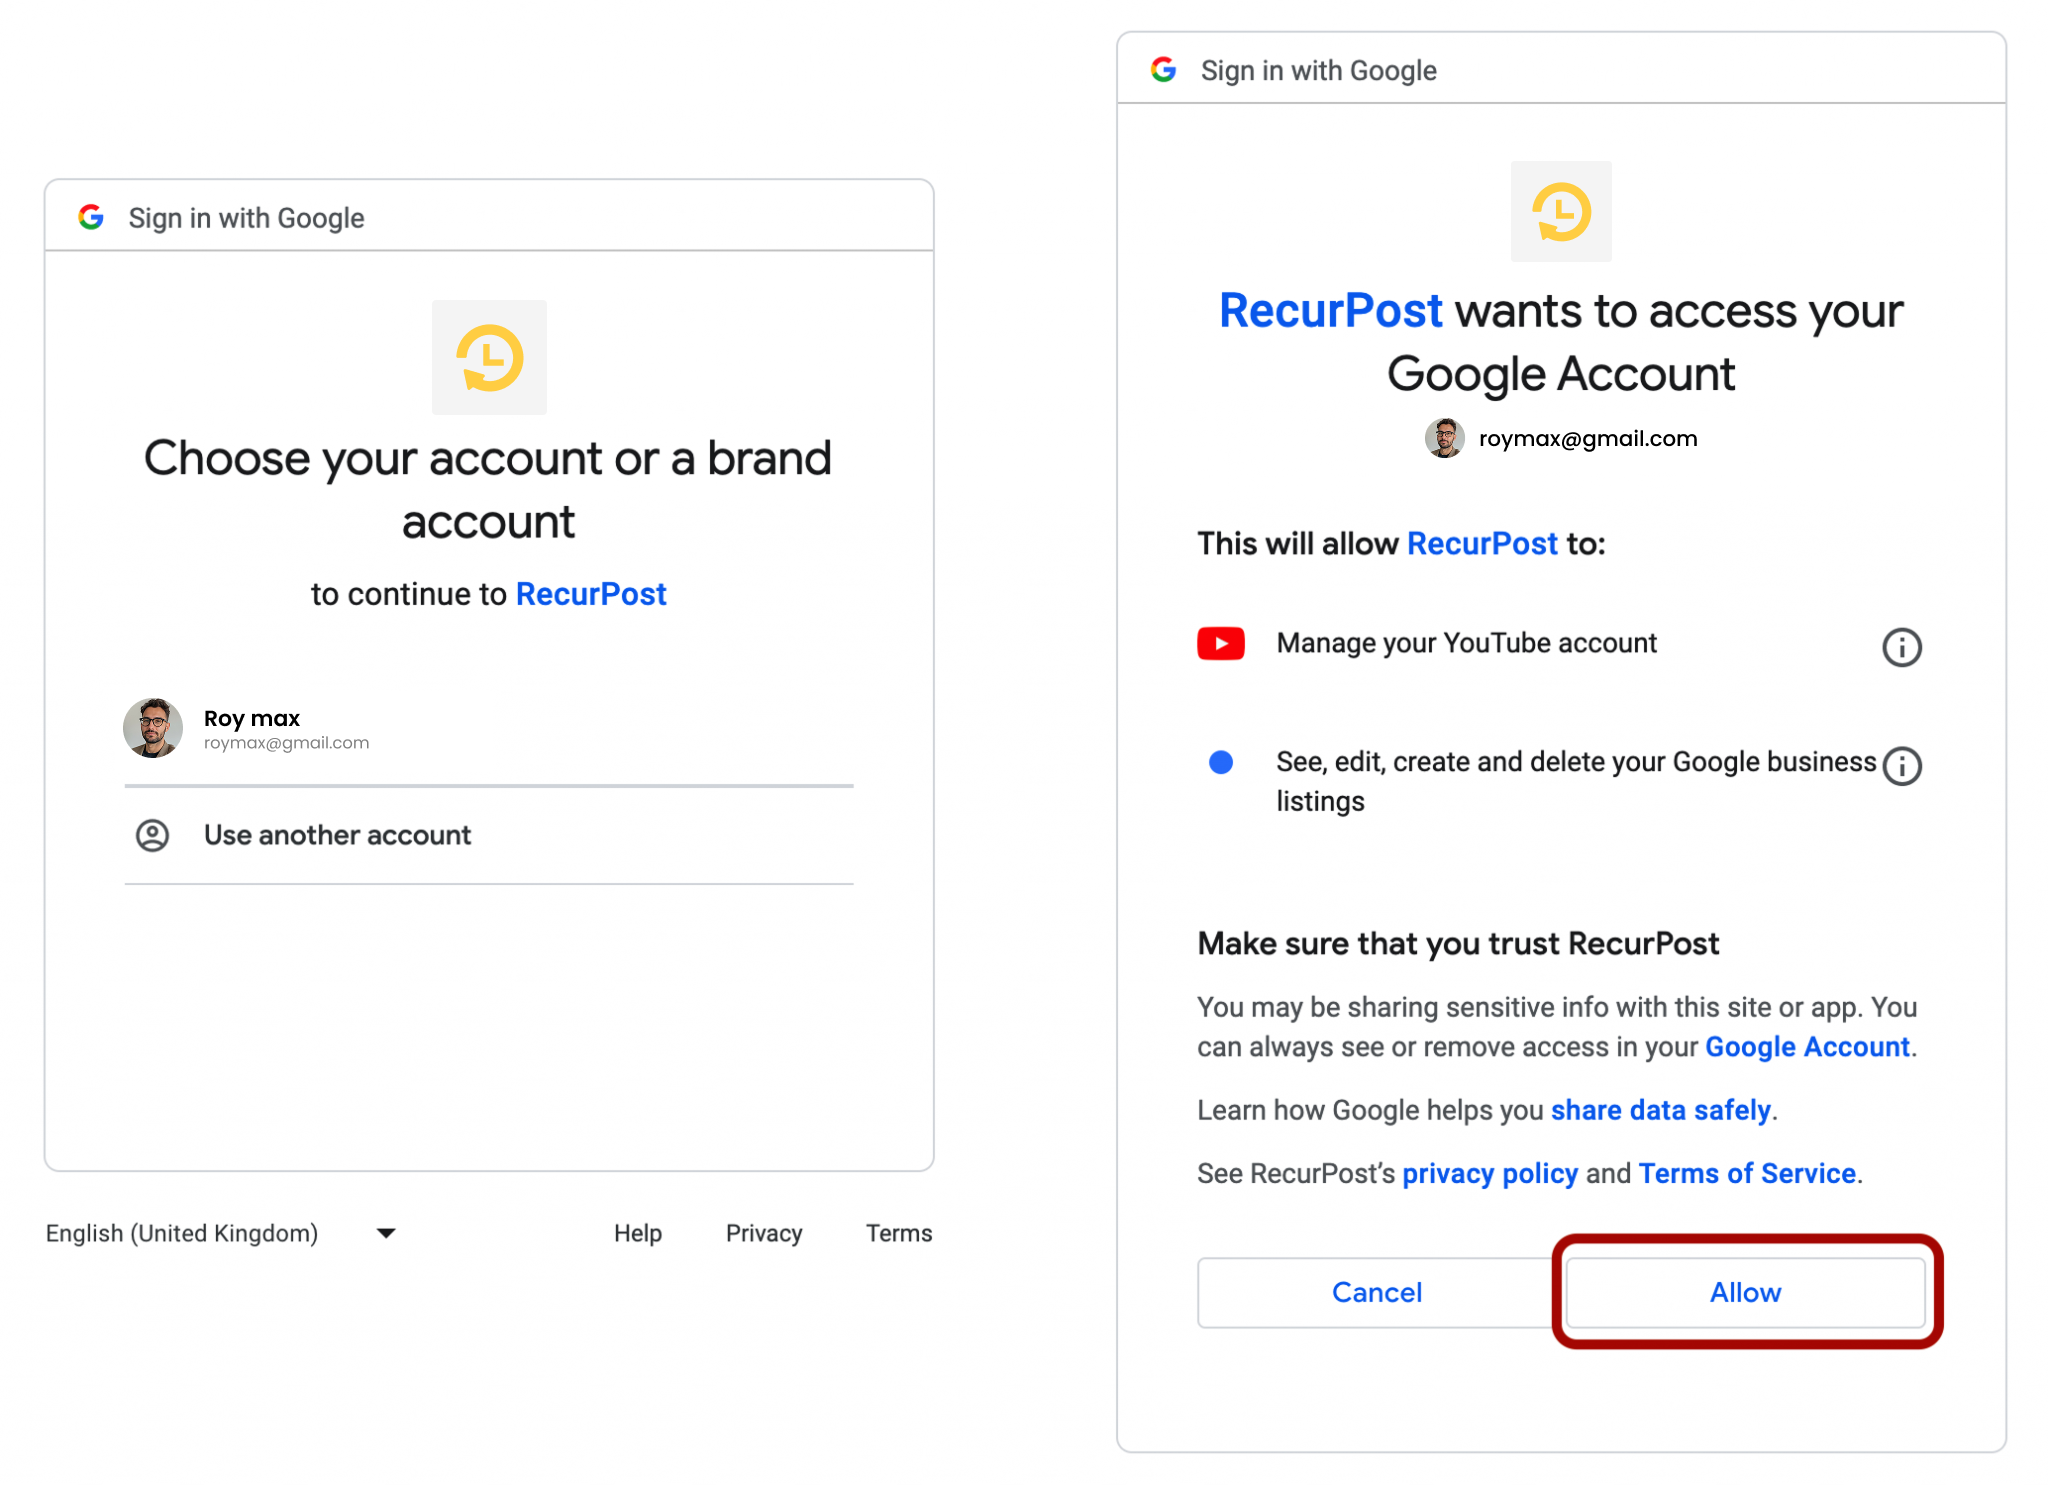This screenshot has width=2048, height=1485.
Task: Open the Privacy link
Action: pos(764,1233)
